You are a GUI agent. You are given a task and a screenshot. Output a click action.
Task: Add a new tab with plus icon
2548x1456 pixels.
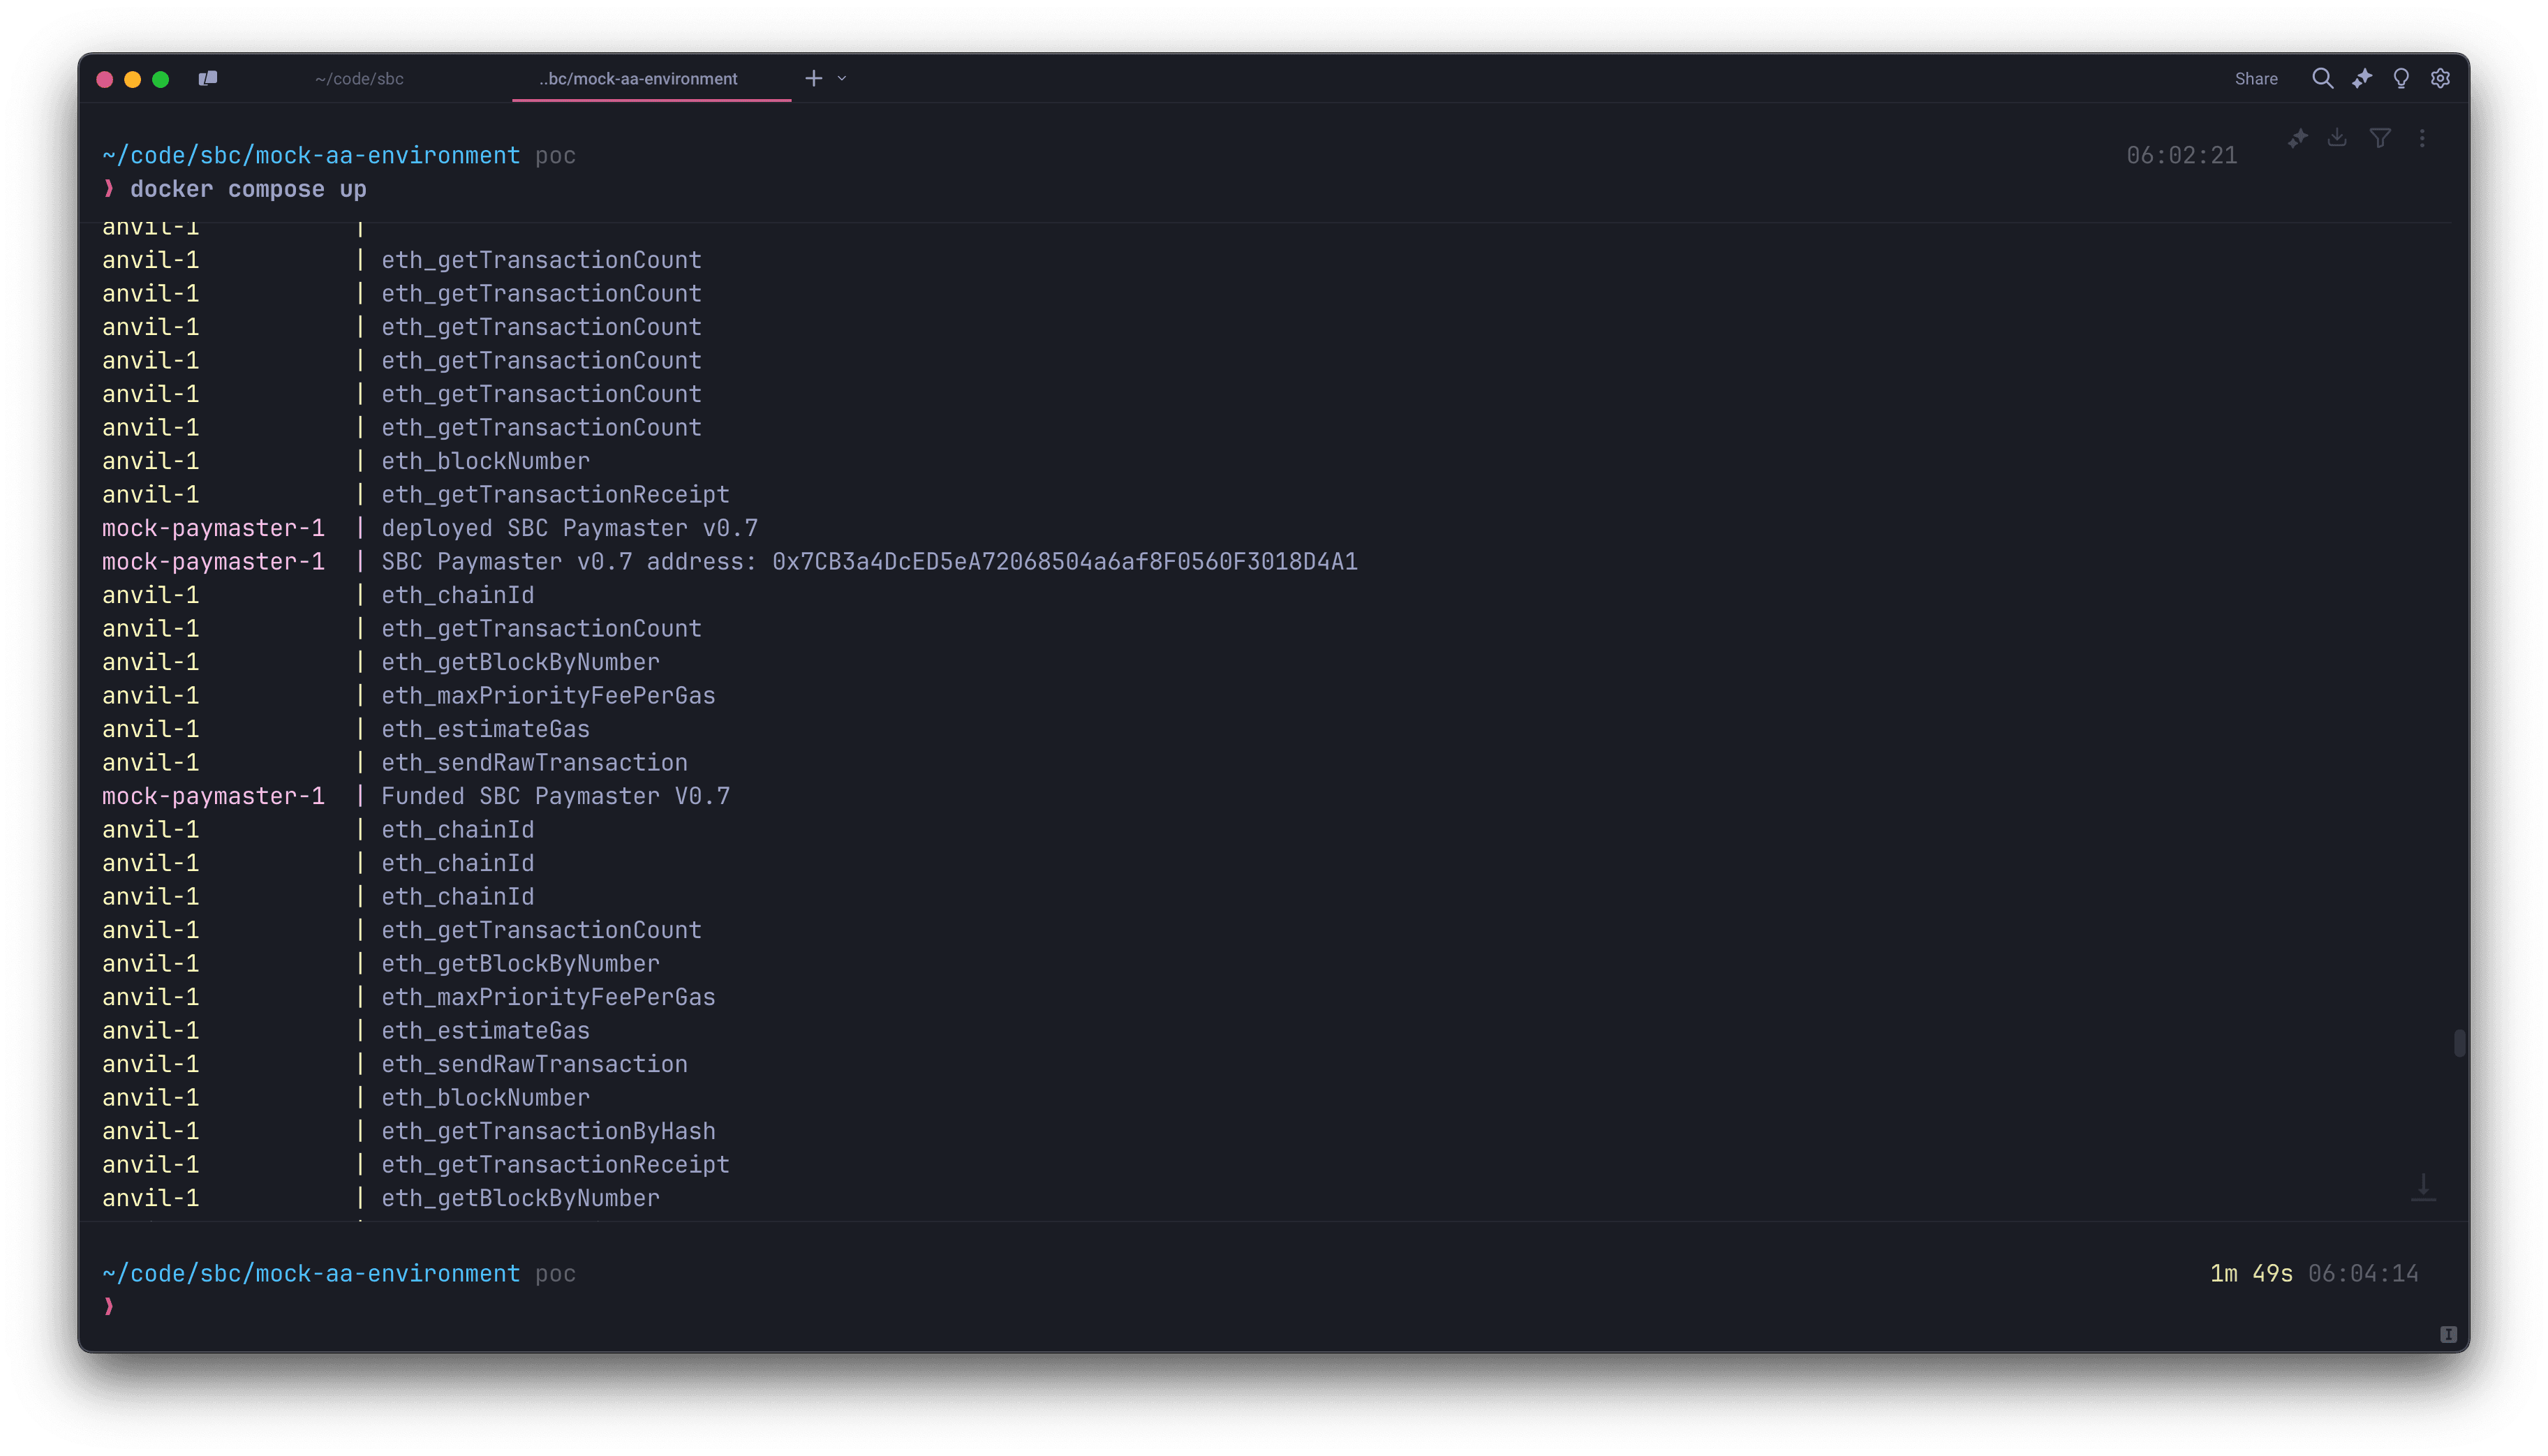pos(814,78)
